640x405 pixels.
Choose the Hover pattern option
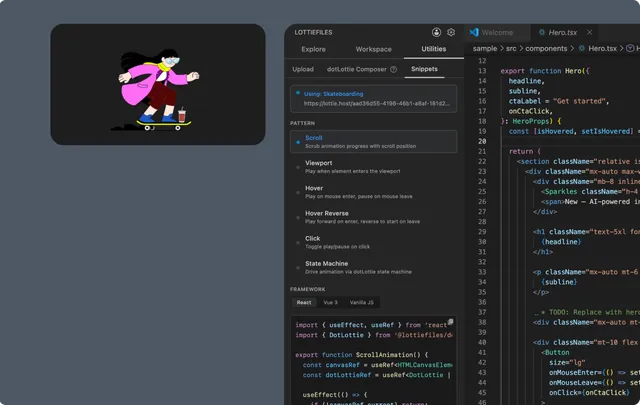373,192
